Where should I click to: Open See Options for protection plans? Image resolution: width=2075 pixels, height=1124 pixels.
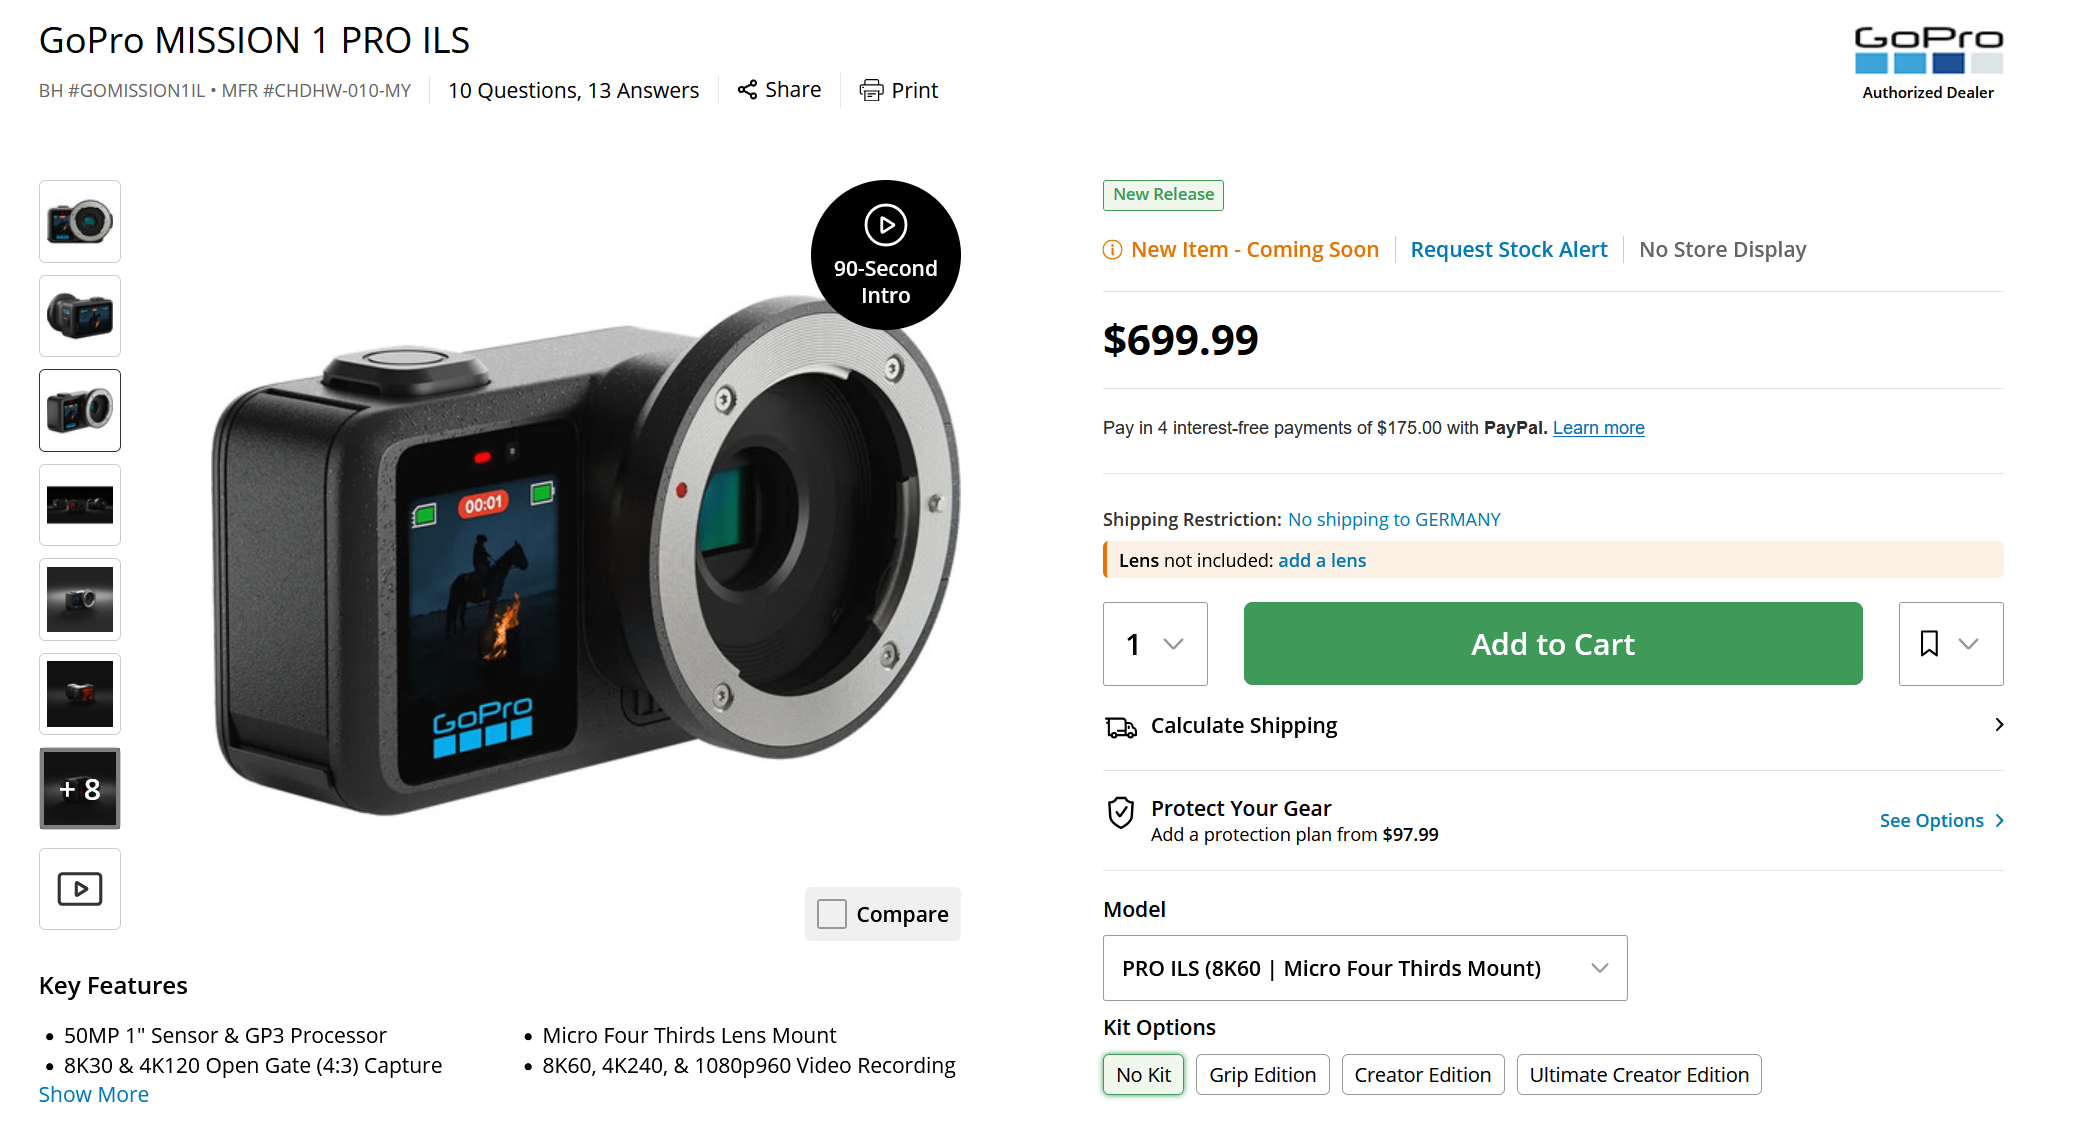point(1942,821)
